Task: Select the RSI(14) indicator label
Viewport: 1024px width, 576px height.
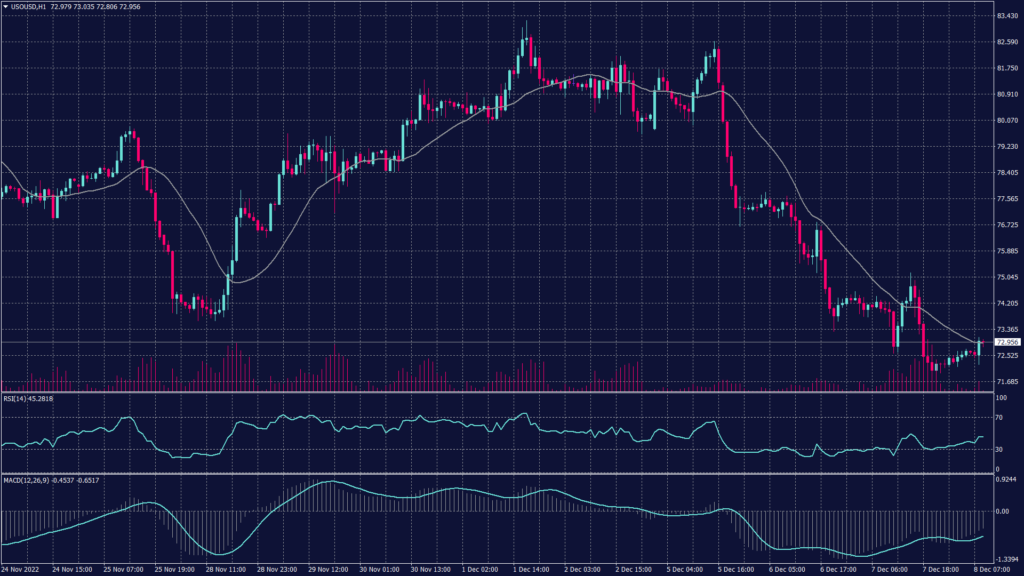Action: tap(26, 399)
